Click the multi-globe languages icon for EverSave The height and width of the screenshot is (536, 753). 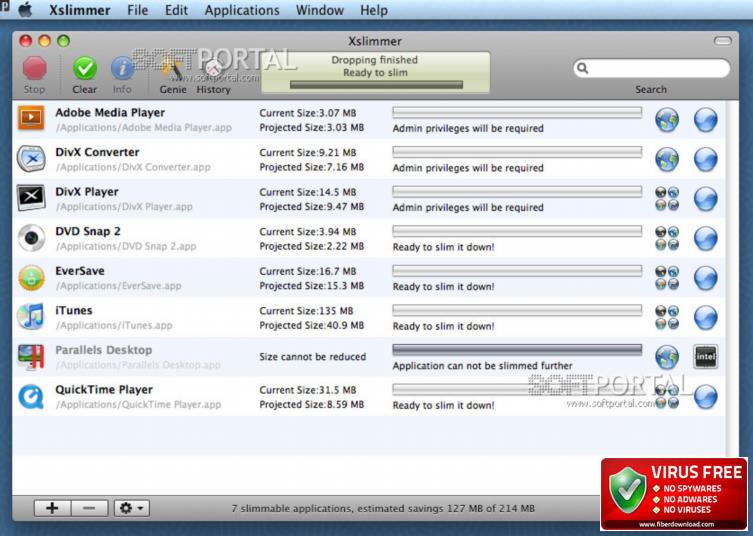pos(667,278)
